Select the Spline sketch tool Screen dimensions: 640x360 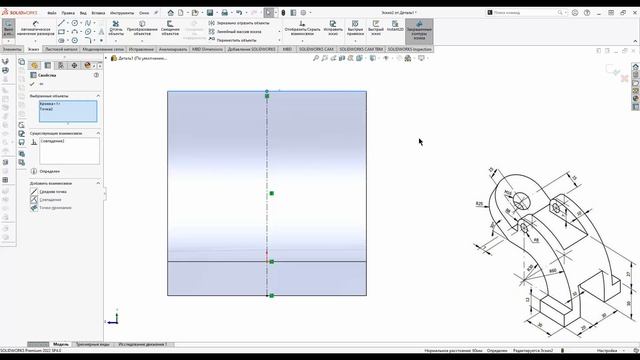pos(88,23)
